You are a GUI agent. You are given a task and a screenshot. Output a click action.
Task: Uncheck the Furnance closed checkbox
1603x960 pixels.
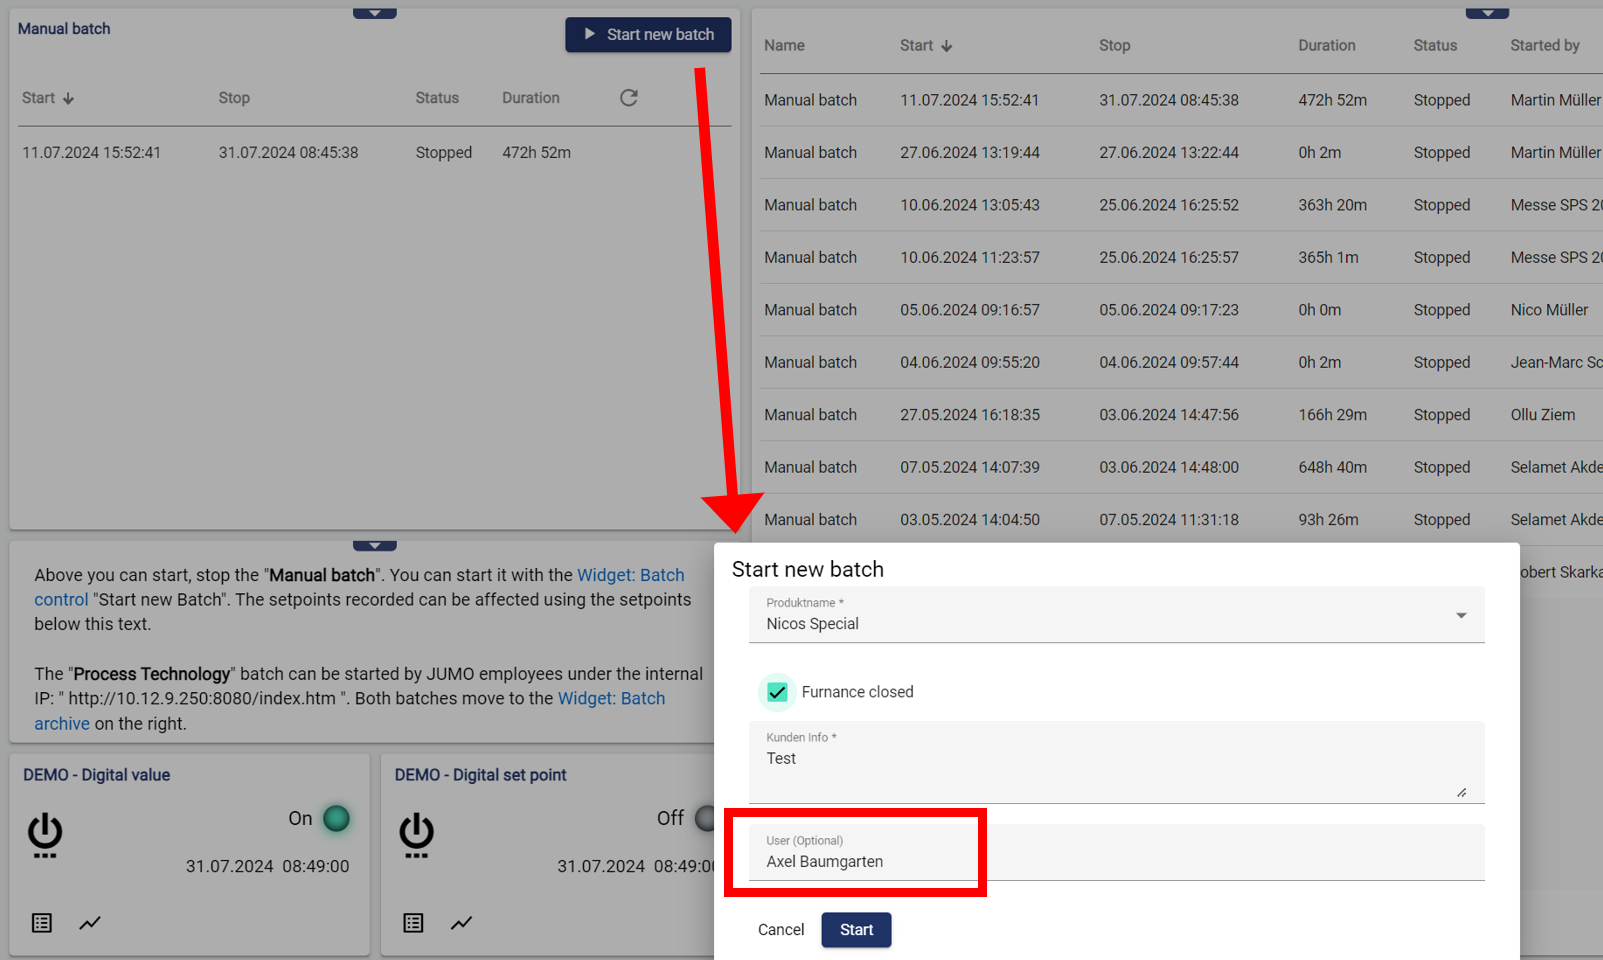(777, 692)
